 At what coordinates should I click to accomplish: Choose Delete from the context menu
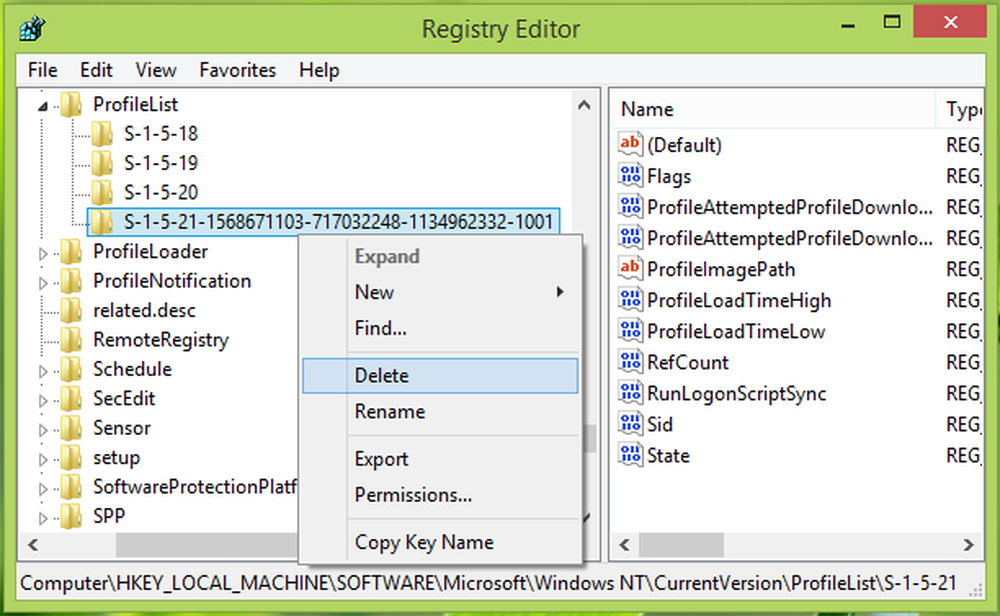[x=440, y=376]
